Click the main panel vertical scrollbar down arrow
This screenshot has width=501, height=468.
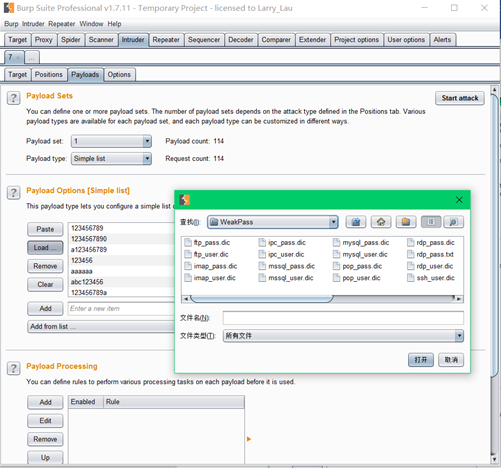(494, 459)
